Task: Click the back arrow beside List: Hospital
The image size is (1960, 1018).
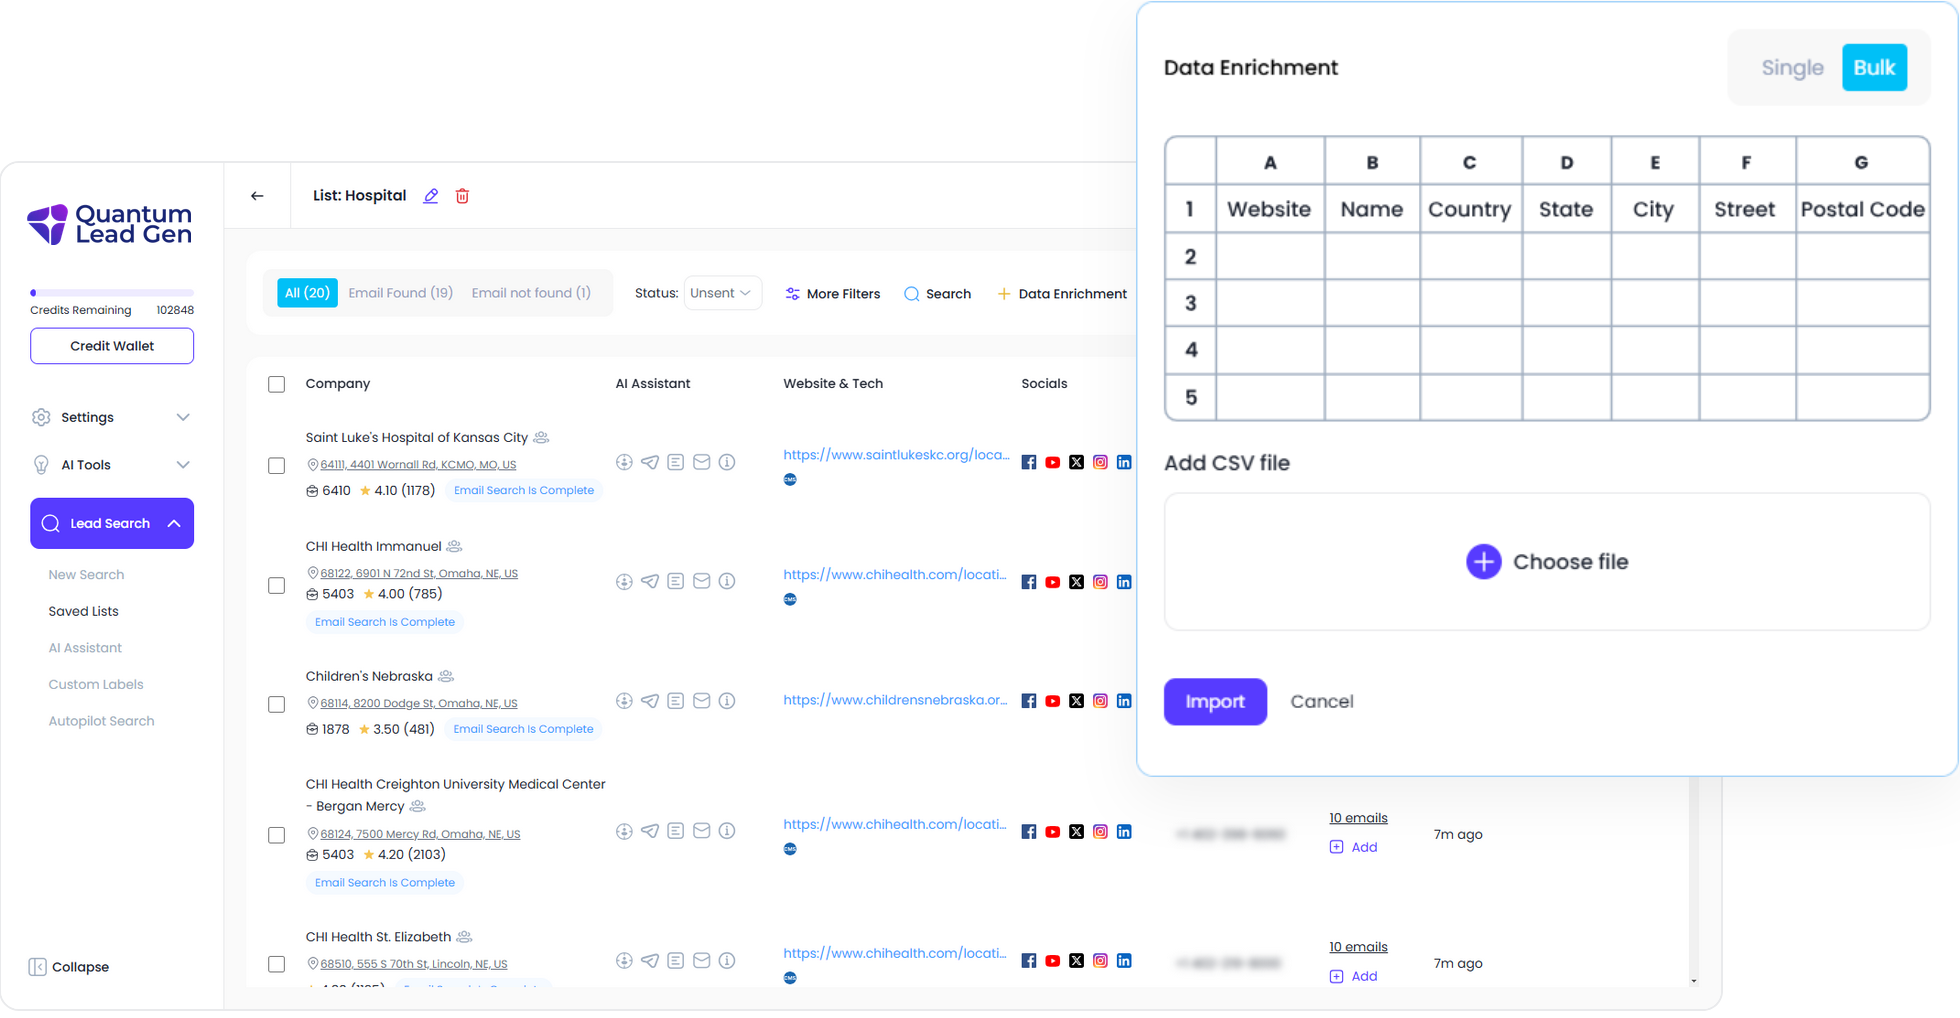Action: [257, 196]
